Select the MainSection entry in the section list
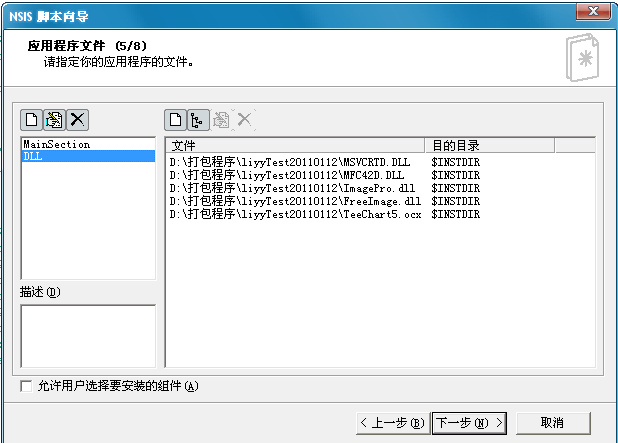 [87, 144]
